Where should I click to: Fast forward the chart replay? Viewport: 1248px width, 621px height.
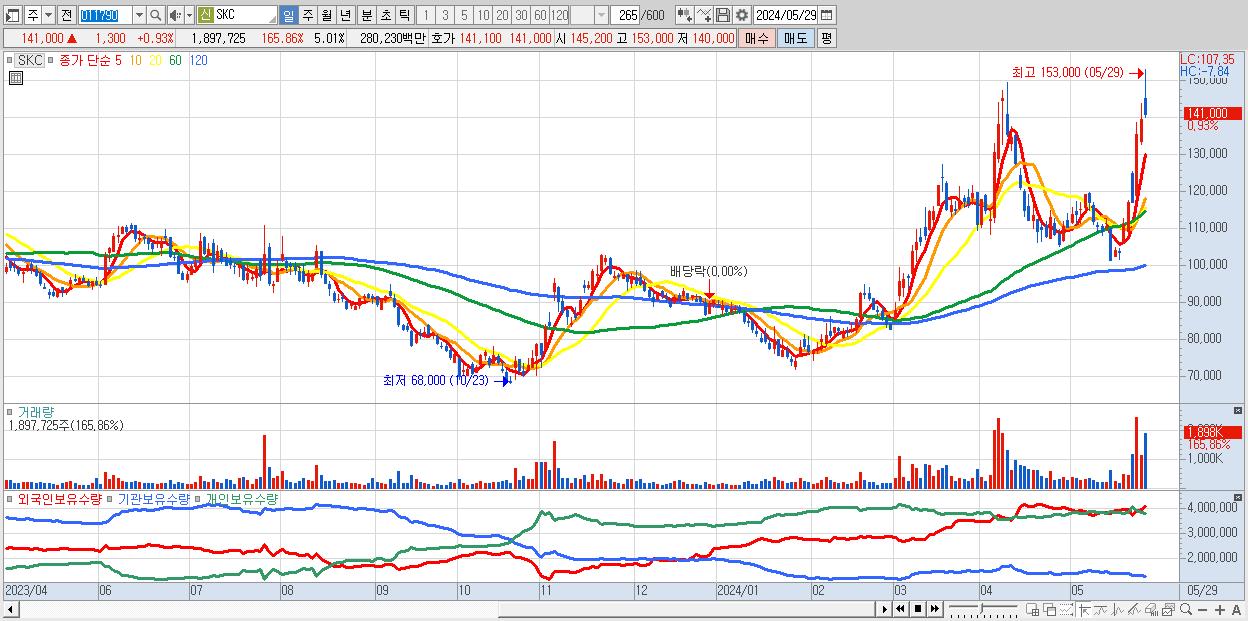(935, 609)
